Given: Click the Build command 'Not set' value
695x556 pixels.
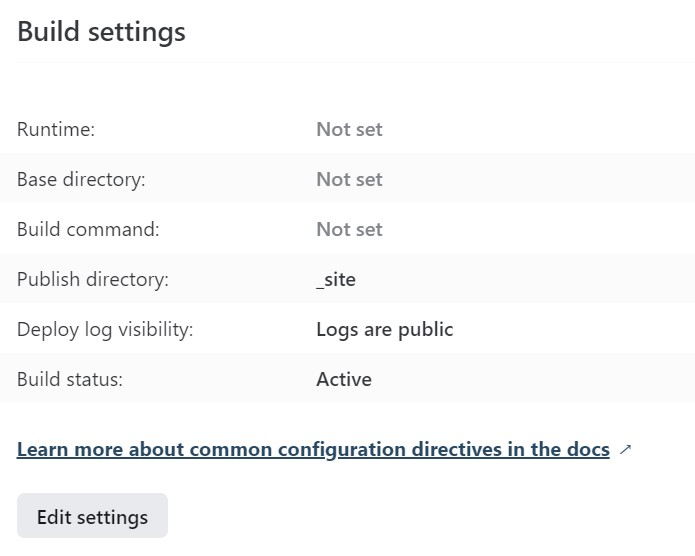Looking at the screenshot, I should click(349, 230).
